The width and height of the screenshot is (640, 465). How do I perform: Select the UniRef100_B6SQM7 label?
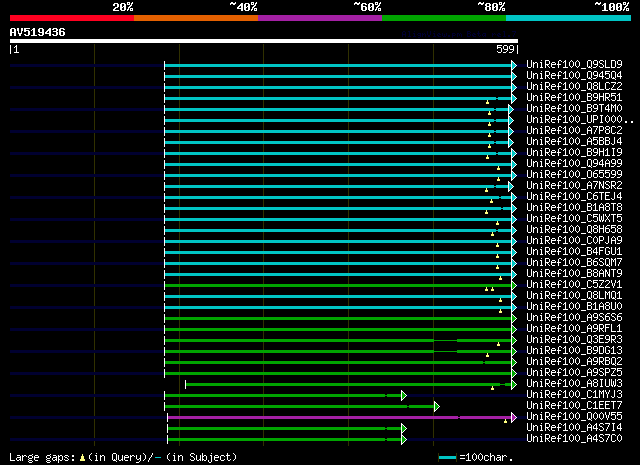574,263
